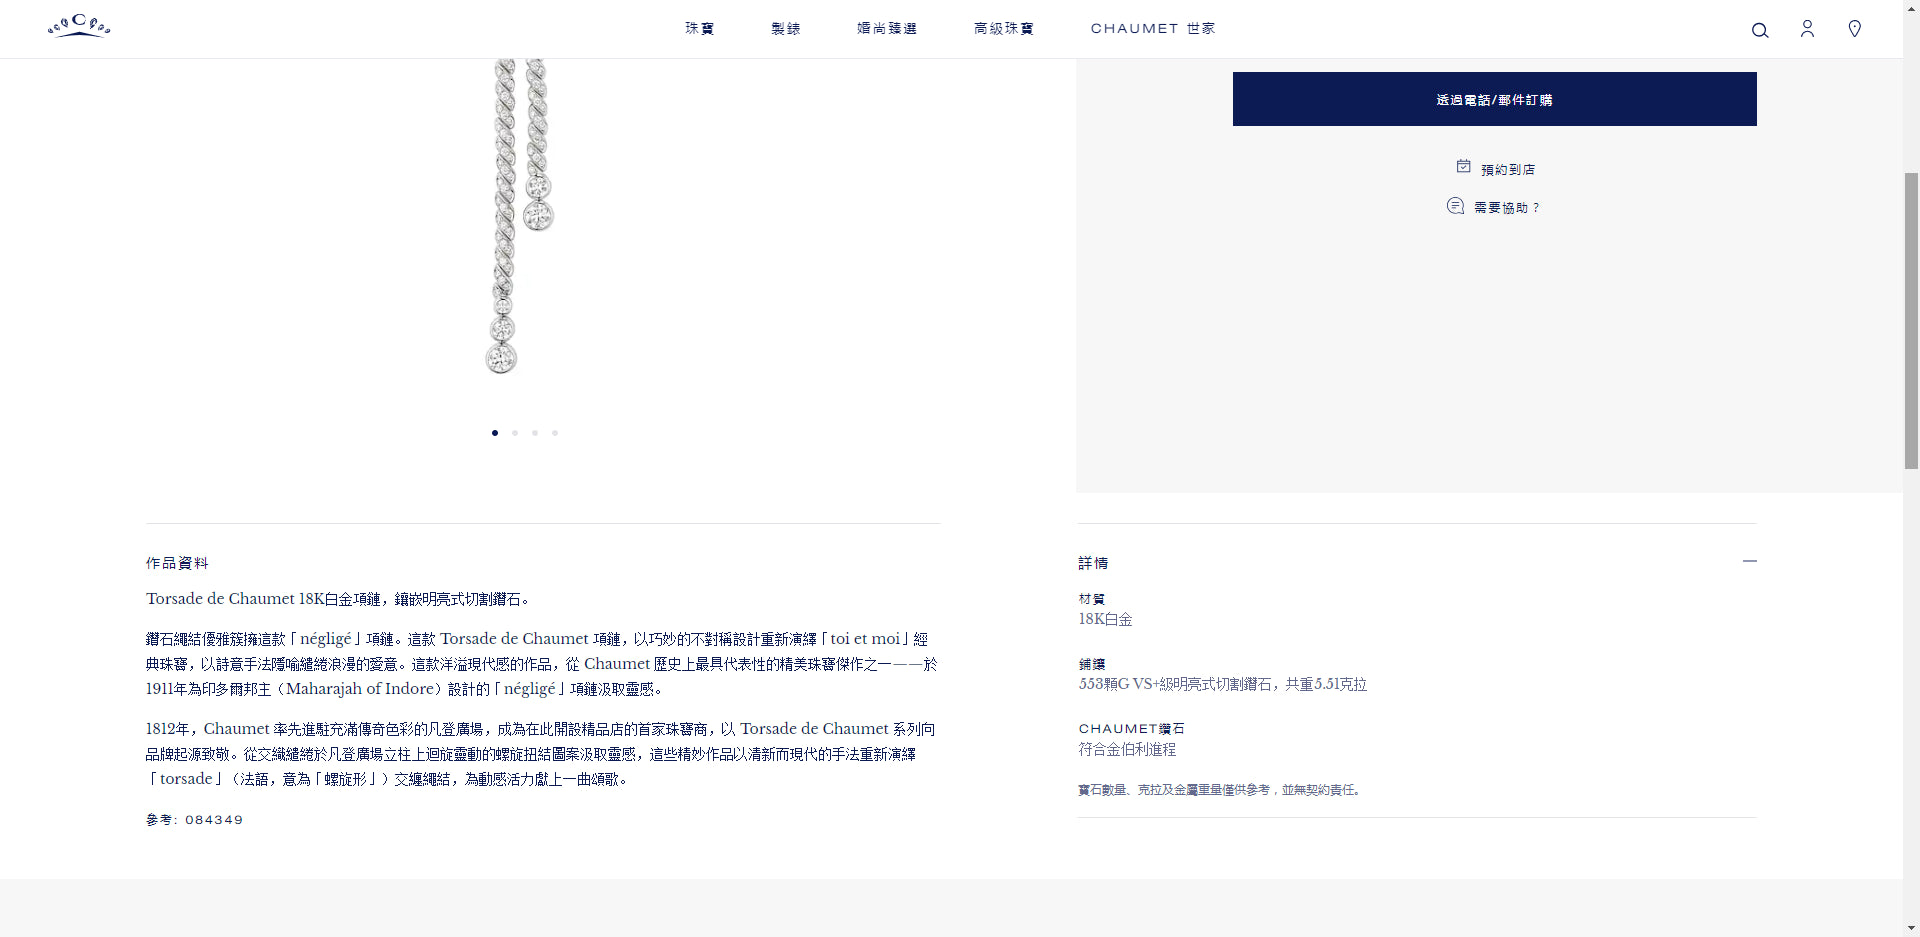Image resolution: width=1920 pixels, height=937 pixels.
Task: Open the 婚尚臻選 menu
Action: (887, 29)
